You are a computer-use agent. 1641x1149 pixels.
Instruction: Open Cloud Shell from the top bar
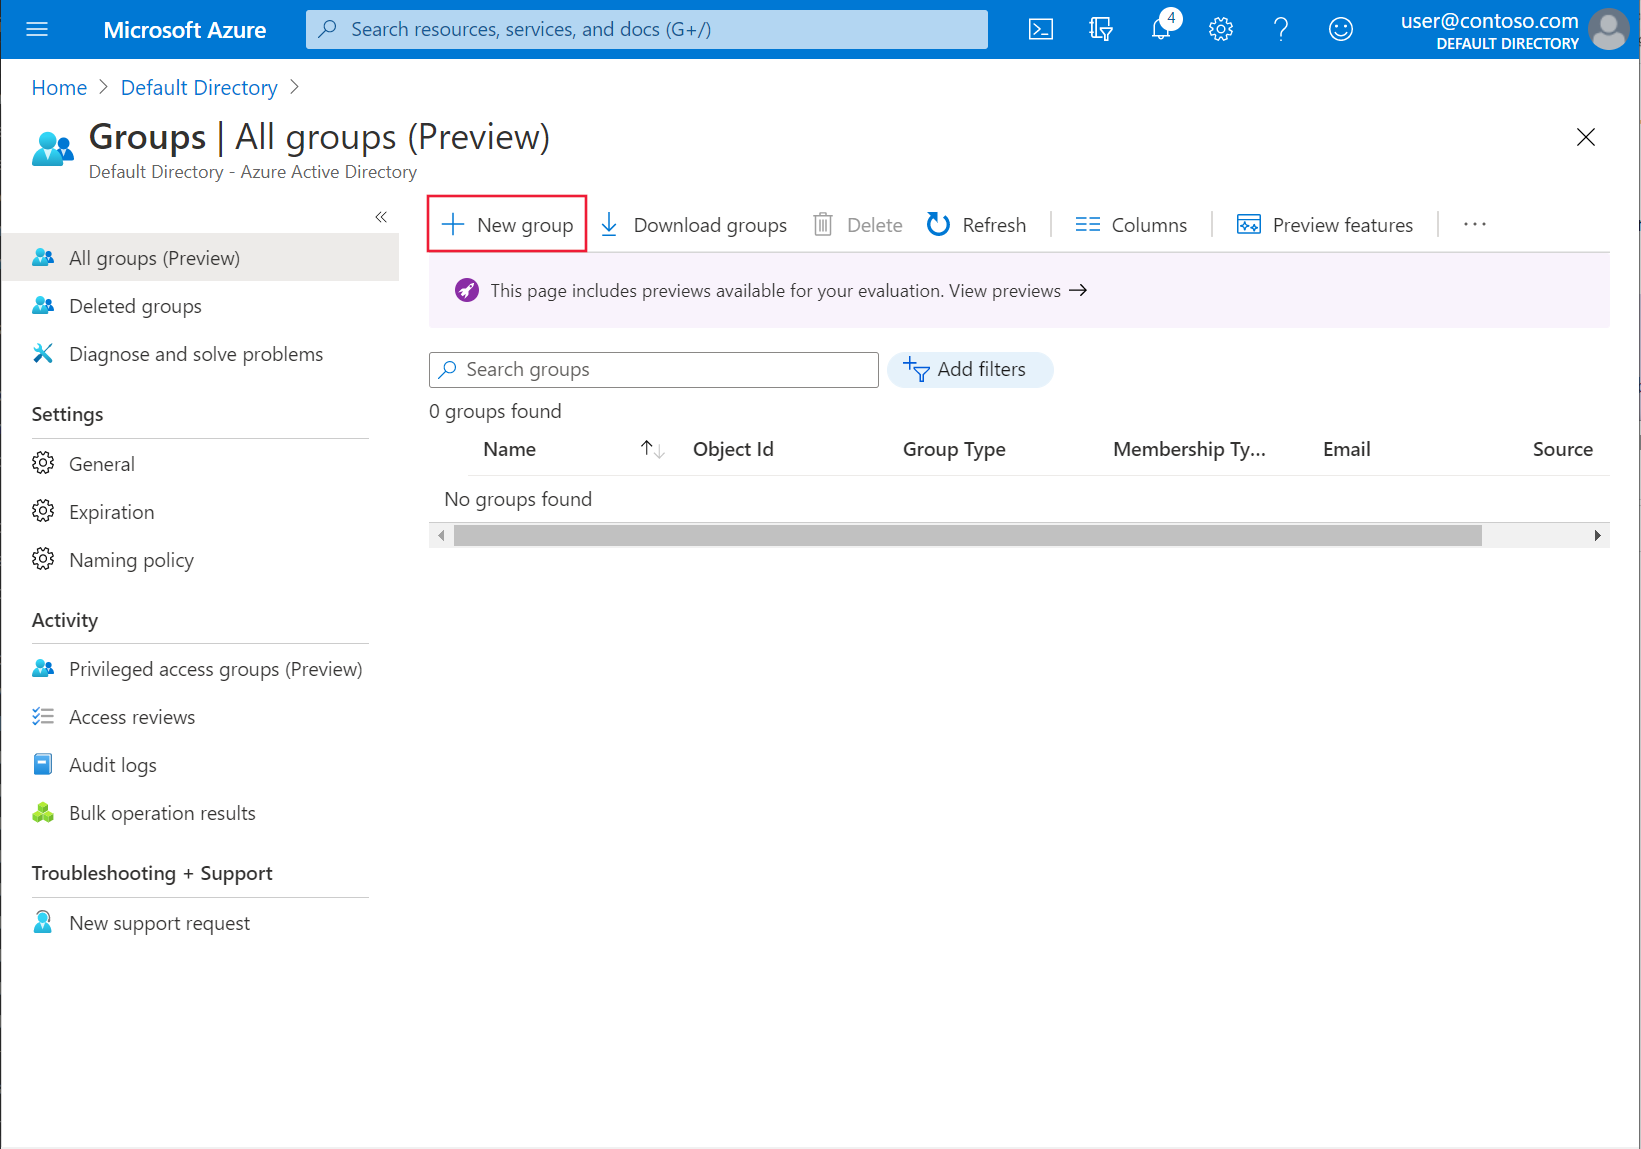click(x=1040, y=29)
